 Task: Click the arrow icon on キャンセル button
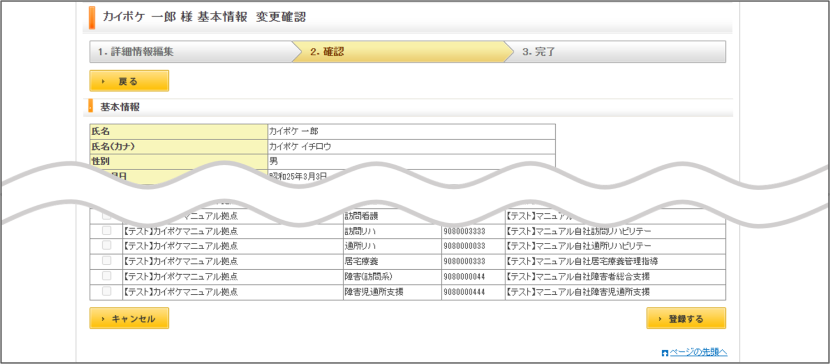tap(102, 319)
